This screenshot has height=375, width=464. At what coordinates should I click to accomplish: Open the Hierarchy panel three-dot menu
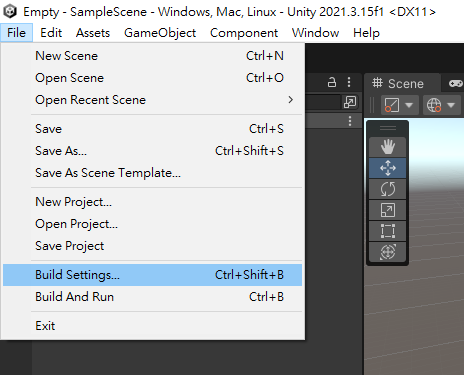pos(349,82)
